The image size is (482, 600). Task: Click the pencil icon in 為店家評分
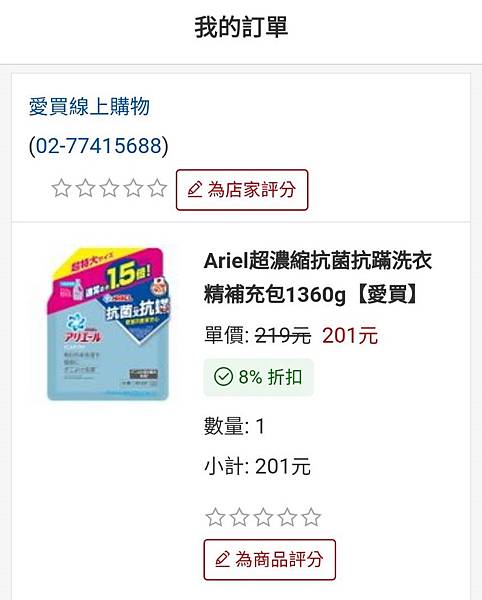click(x=195, y=190)
